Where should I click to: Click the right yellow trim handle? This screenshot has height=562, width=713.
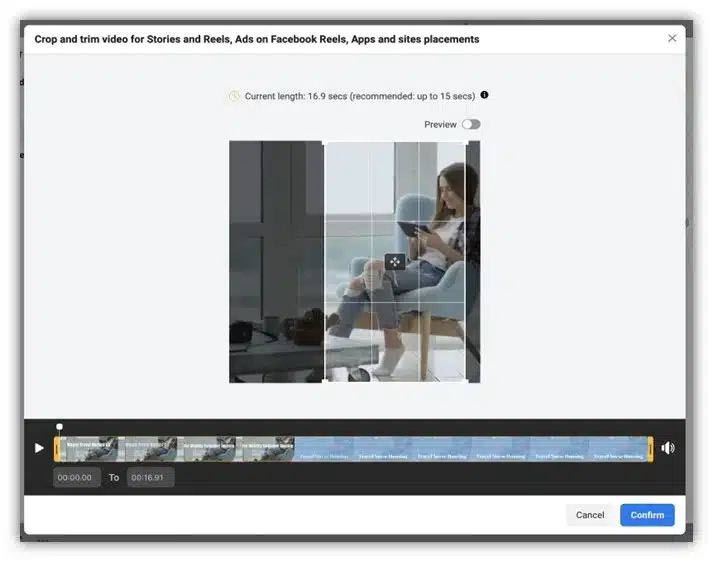(x=651, y=449)
